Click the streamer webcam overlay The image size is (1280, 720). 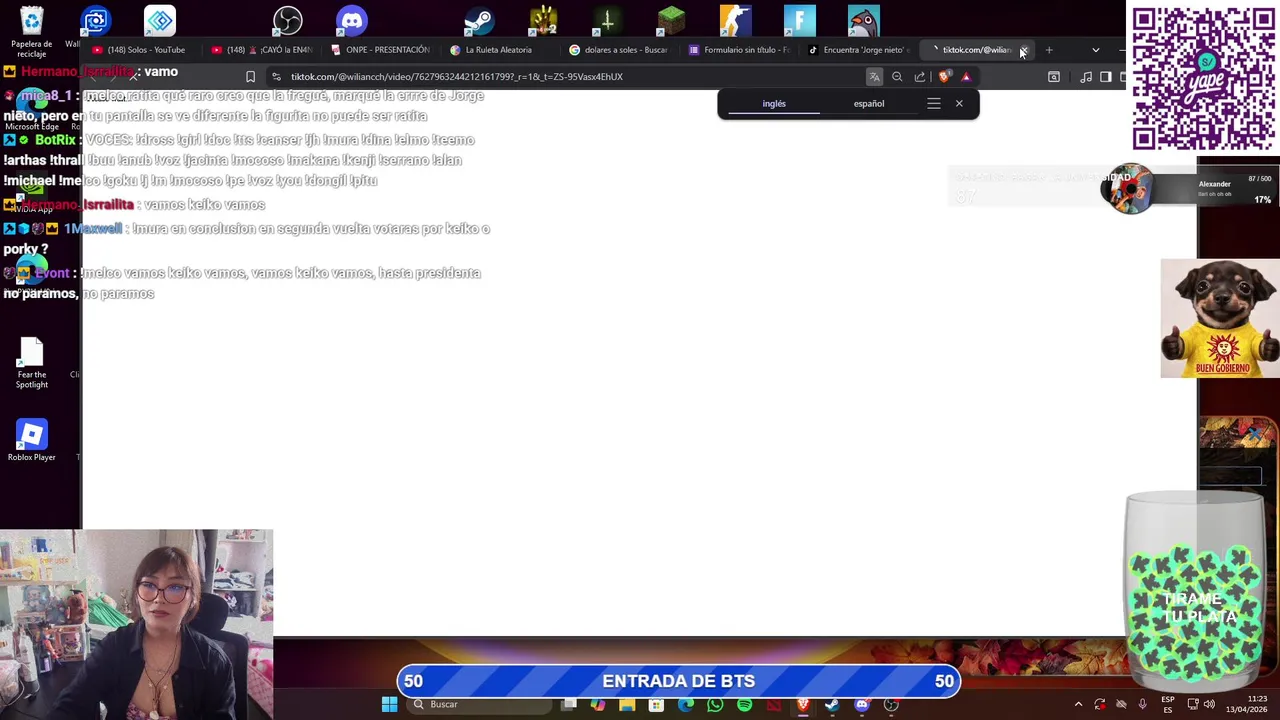pyautogui.click(x=136, y=624)
